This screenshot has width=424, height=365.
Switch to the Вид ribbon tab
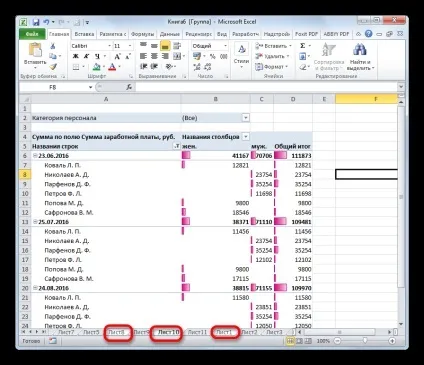[x=222, y=34]
